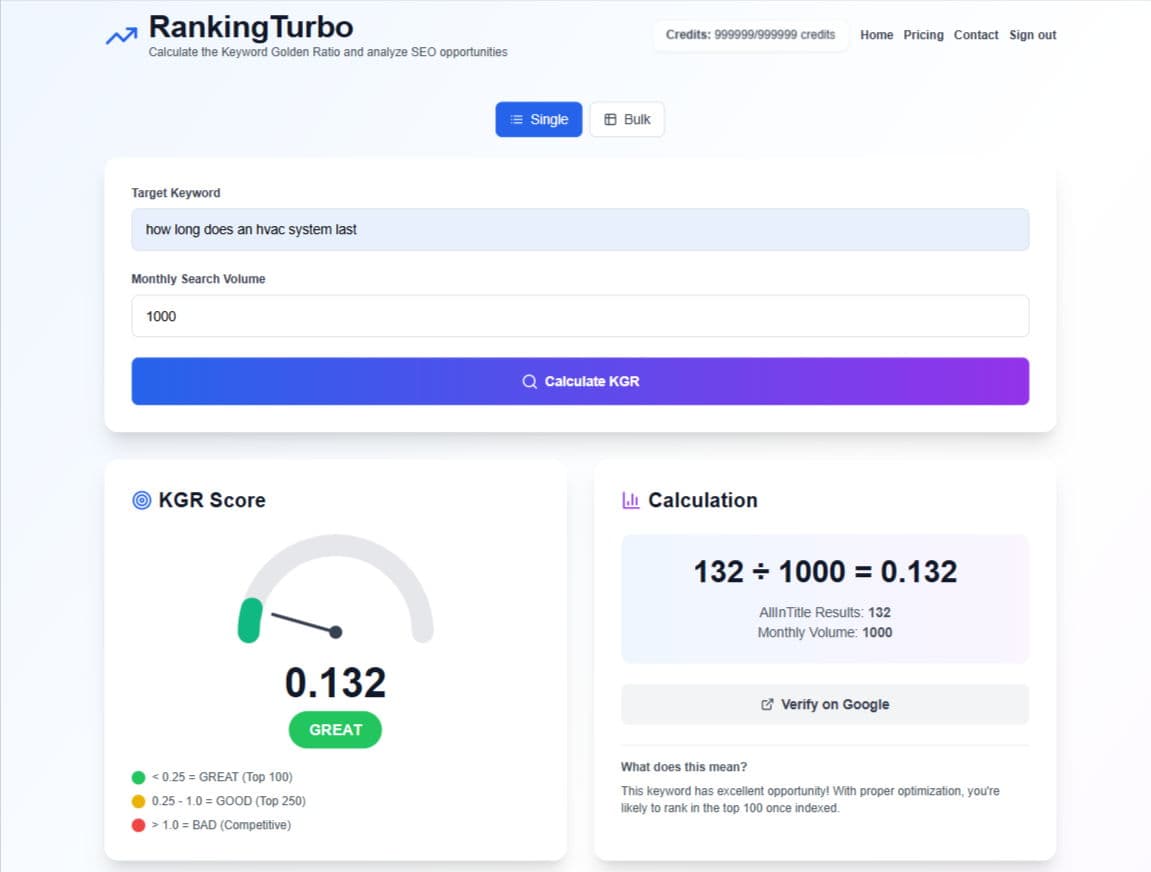Open the Home navigation link

[x=876, y=34]
